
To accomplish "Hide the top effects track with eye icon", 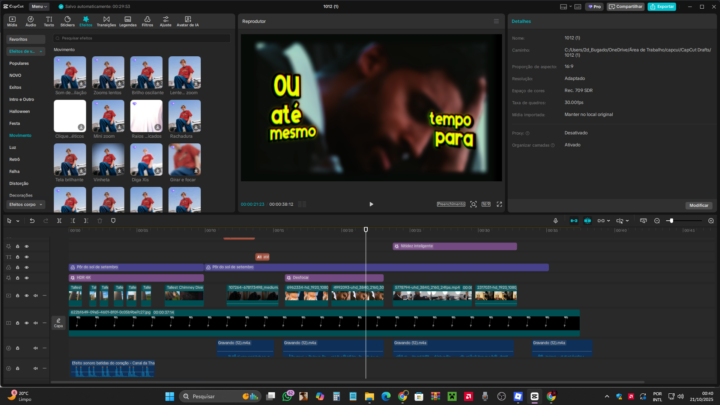I will pyautogui.click(x=27, y=246).
